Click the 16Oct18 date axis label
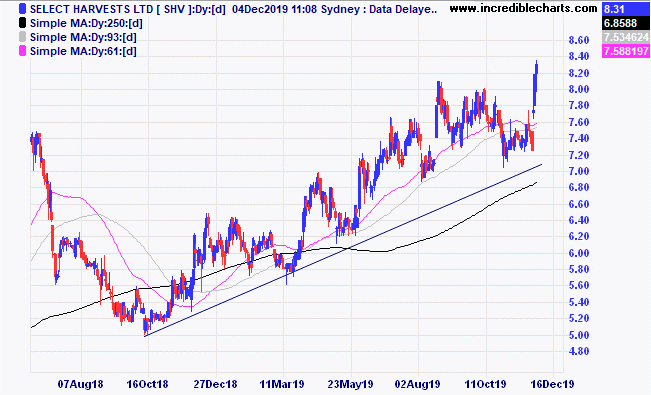The height and width of the screenshot is (395, 651). pyautogui.click(x=148, y=384)
